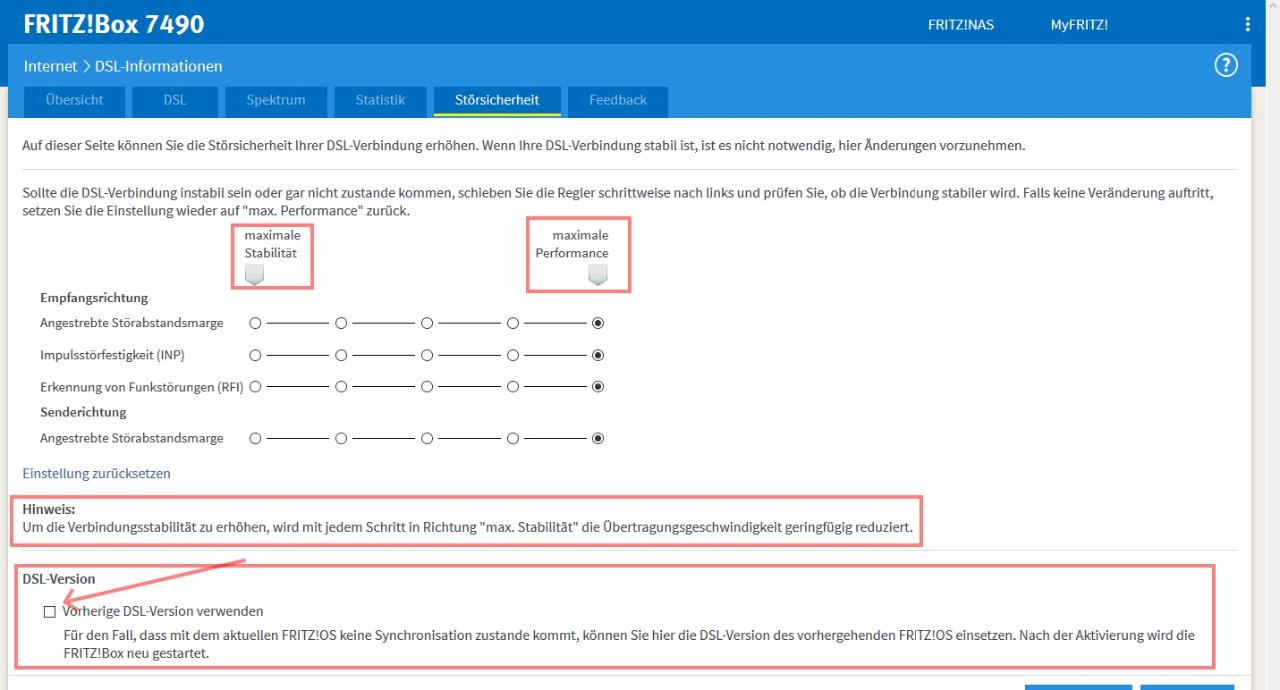Select max performance for Impulsstörfestigkeit (INP)
The height and width of the screenshot is (690, 1280).
pos(599,355)
